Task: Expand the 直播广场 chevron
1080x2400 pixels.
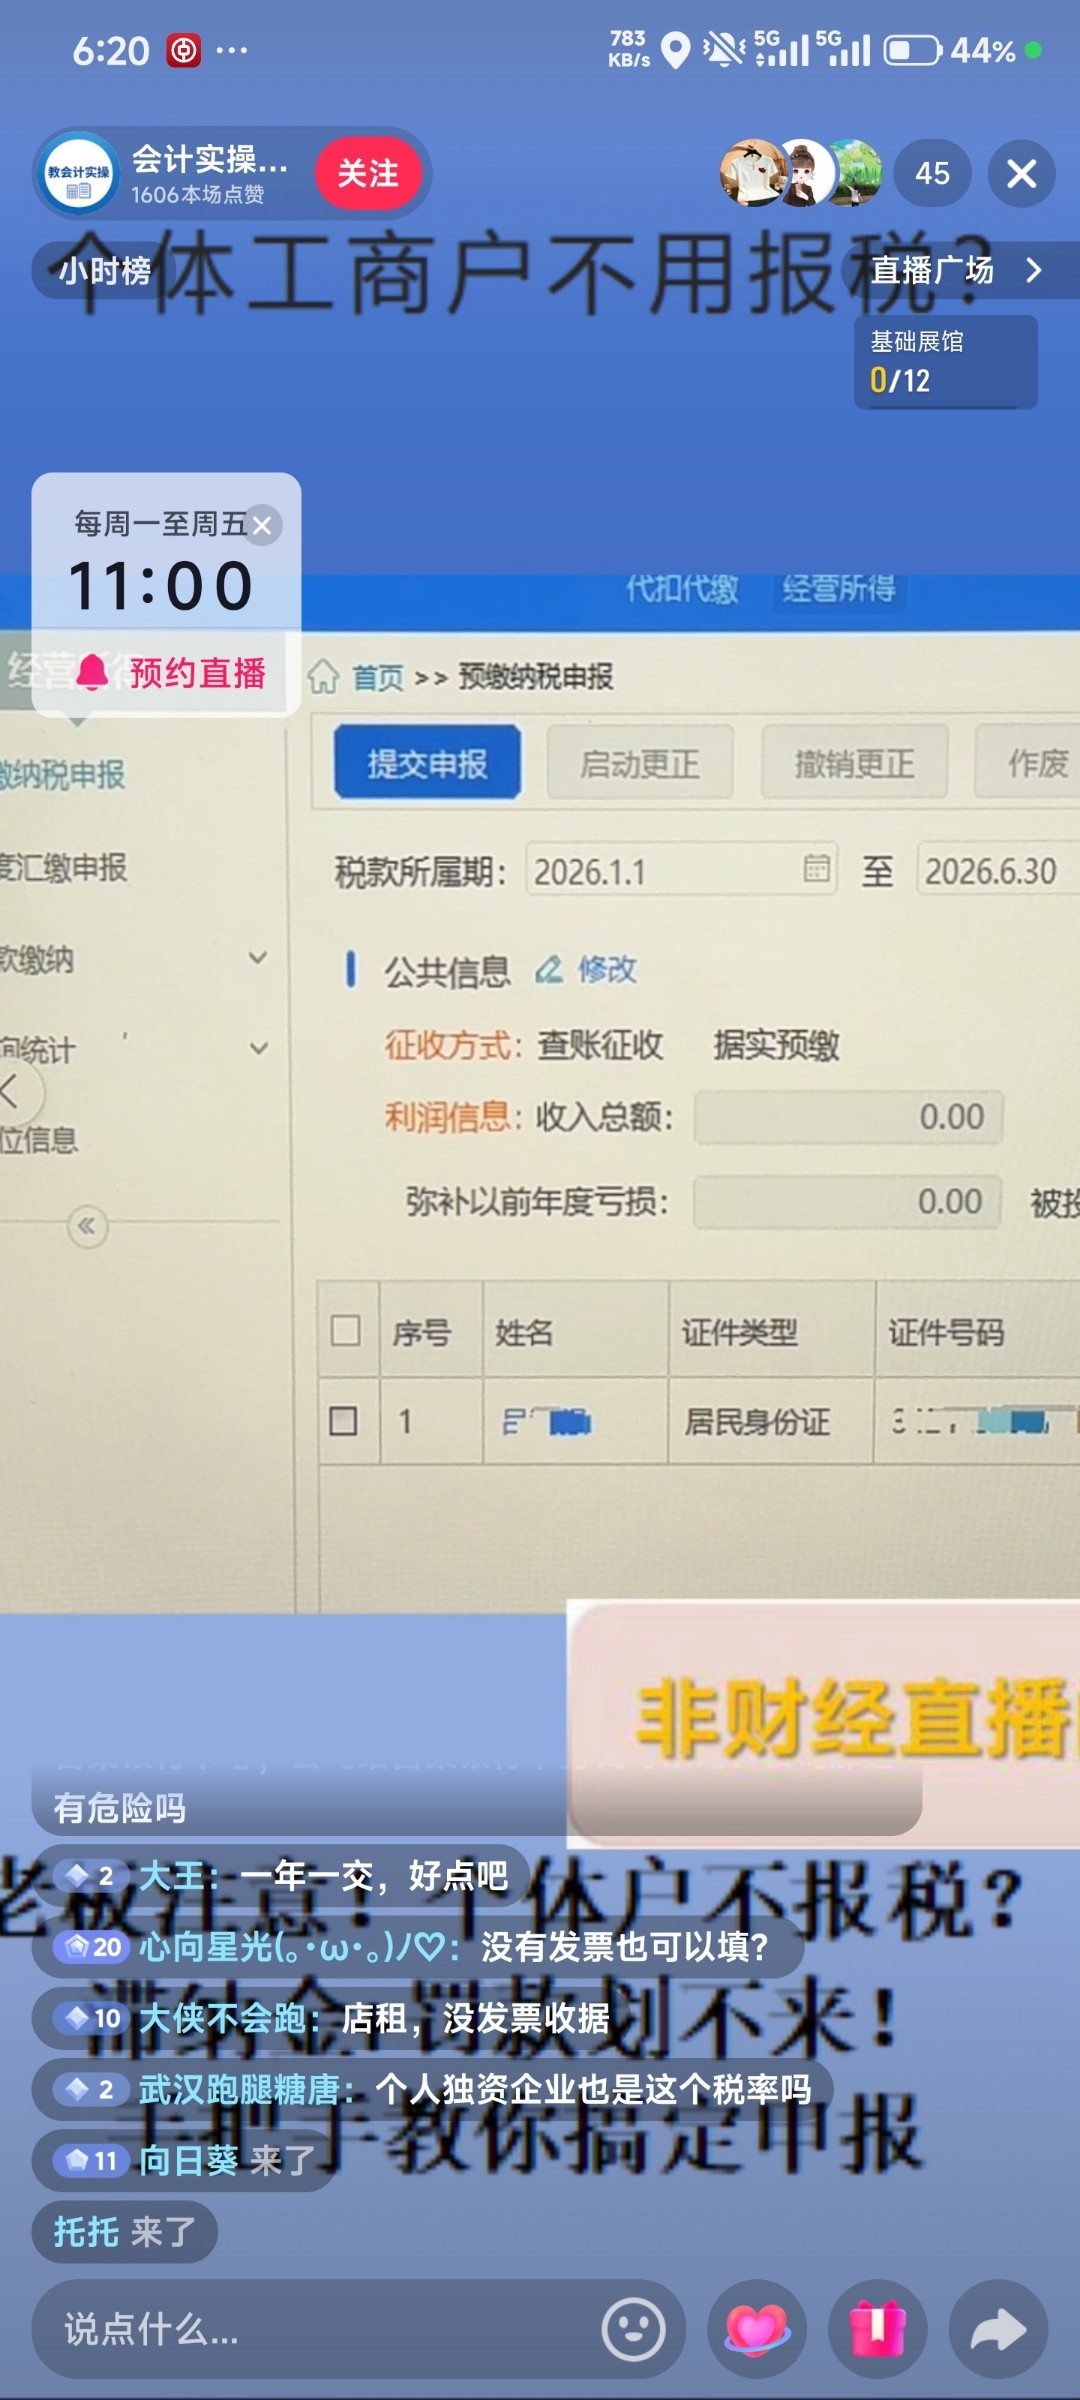Action: [x=1034, y=270]
